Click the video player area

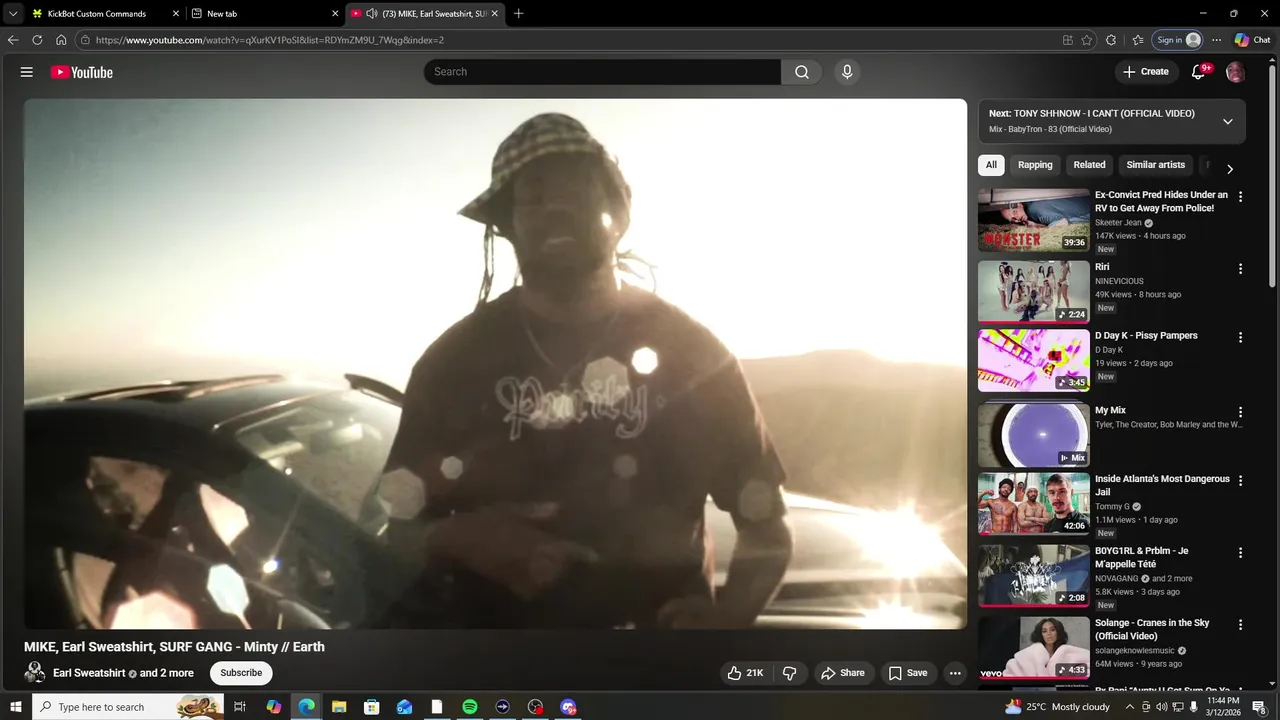click(x=496, y=364)
